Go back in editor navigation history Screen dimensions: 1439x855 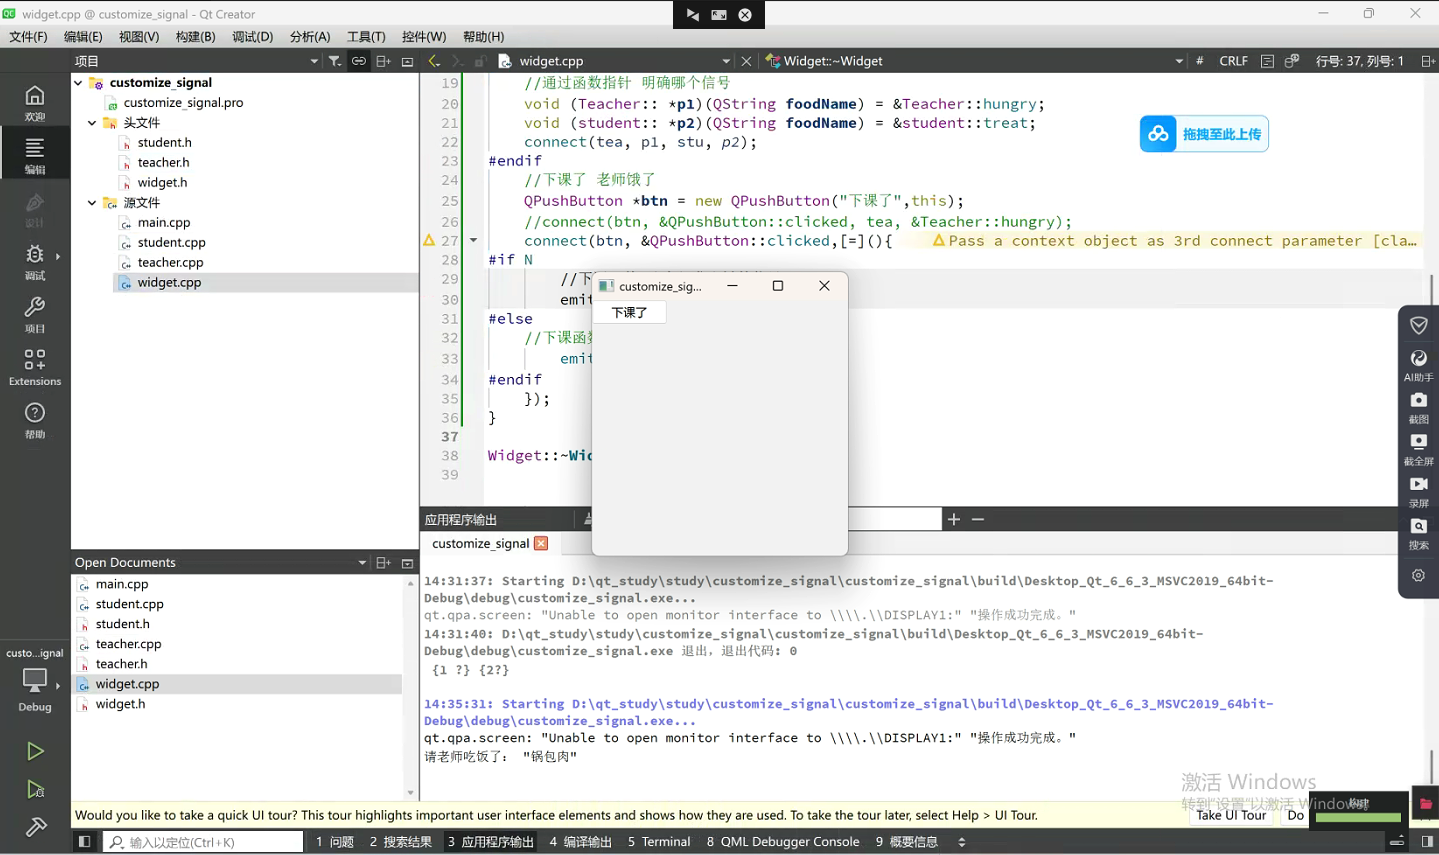tap(434, 61)
